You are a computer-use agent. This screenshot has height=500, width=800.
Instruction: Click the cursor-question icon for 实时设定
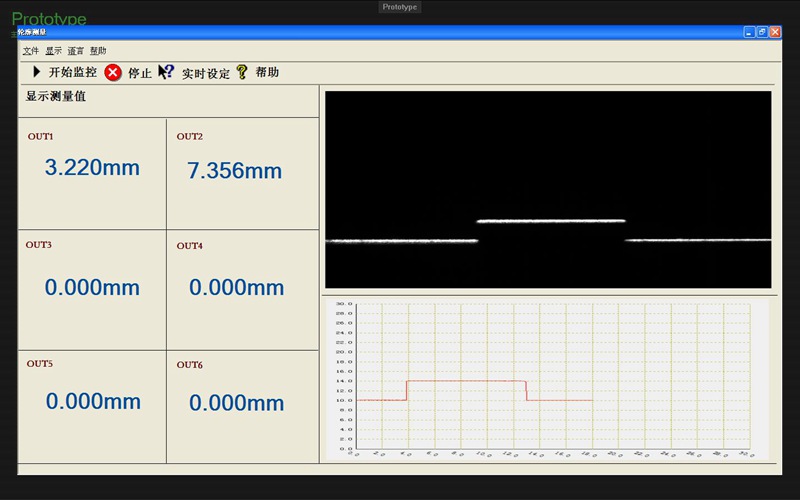tap(166, 72)
